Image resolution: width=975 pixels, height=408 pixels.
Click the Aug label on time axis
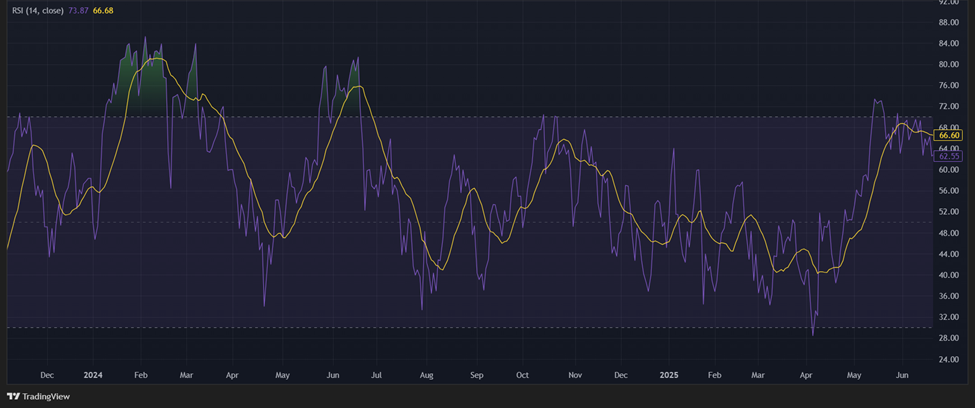point(426,375)
